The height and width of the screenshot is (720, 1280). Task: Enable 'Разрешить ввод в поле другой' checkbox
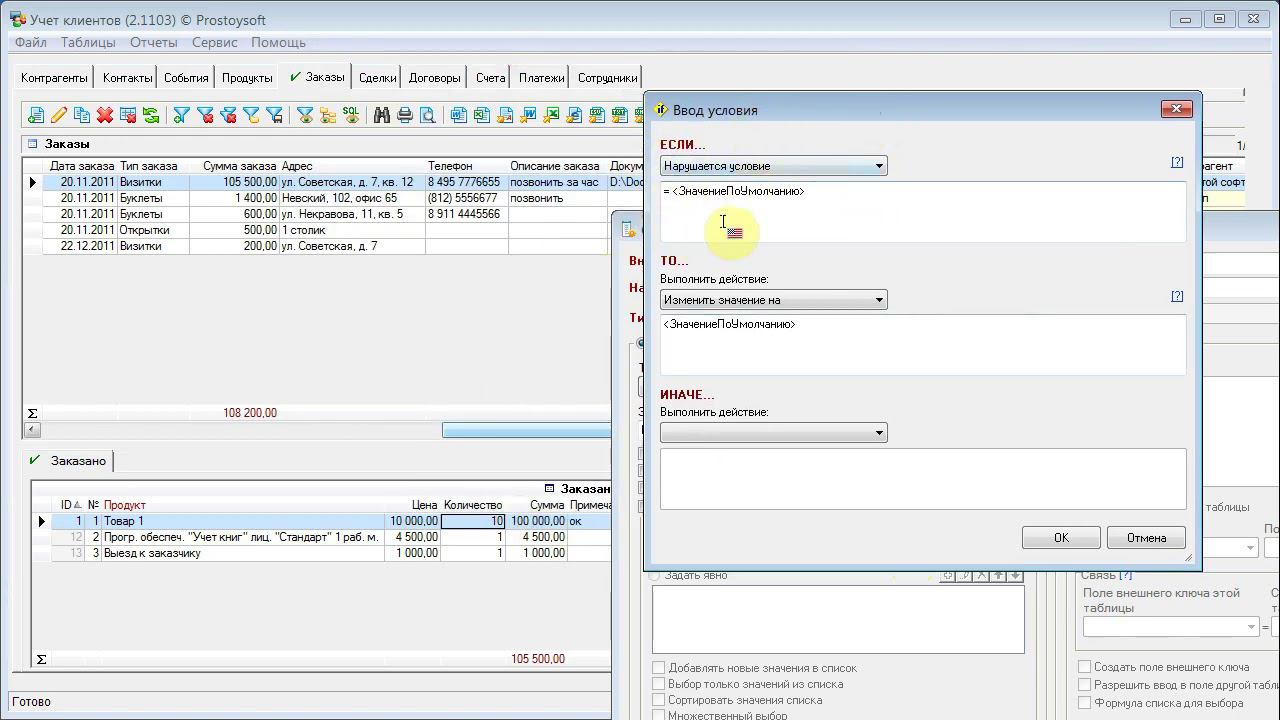1084,685
